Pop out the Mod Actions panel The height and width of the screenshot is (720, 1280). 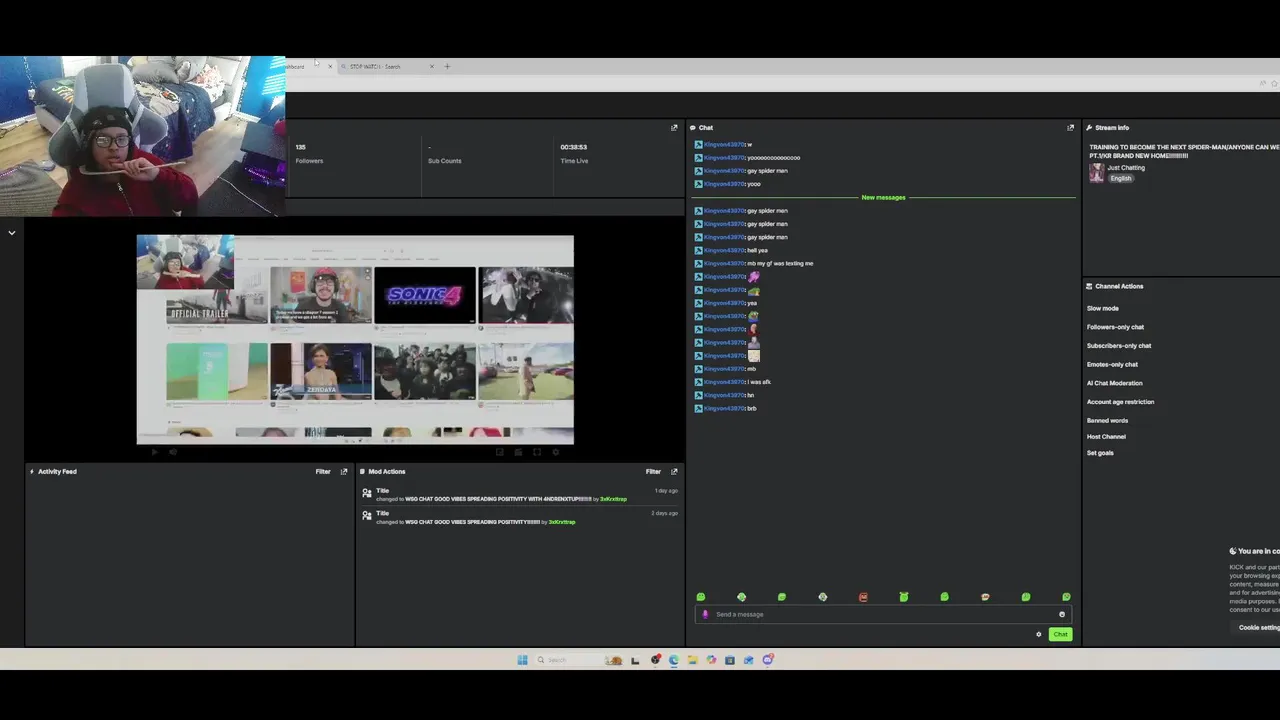tap(674, 472)
